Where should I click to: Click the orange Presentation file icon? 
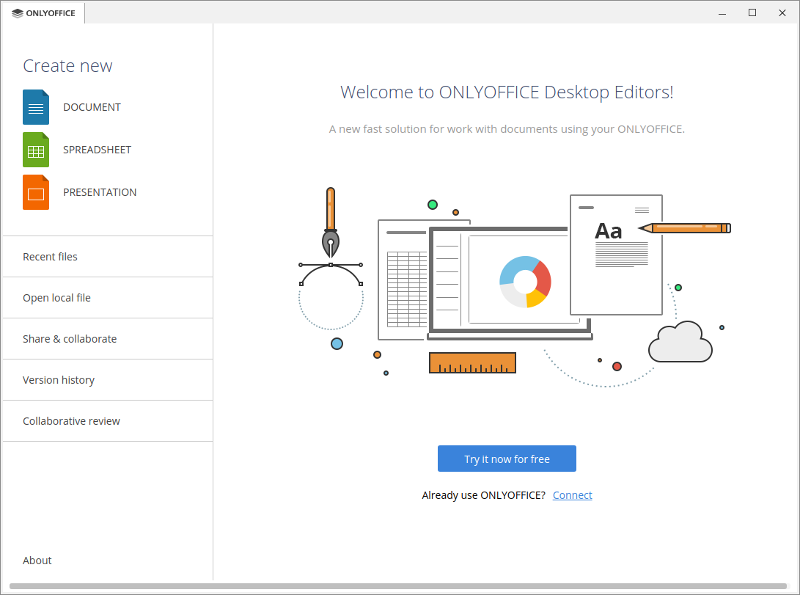tap(36, 192)
